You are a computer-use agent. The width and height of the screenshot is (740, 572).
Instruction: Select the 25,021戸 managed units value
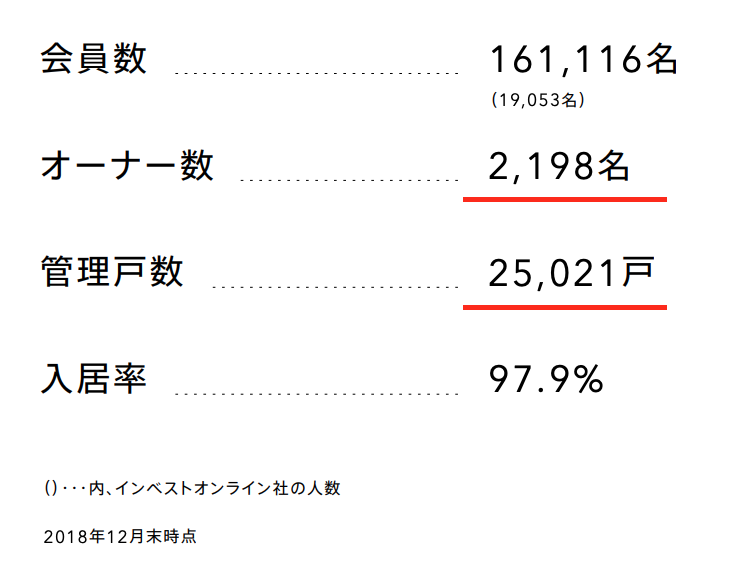571,273
